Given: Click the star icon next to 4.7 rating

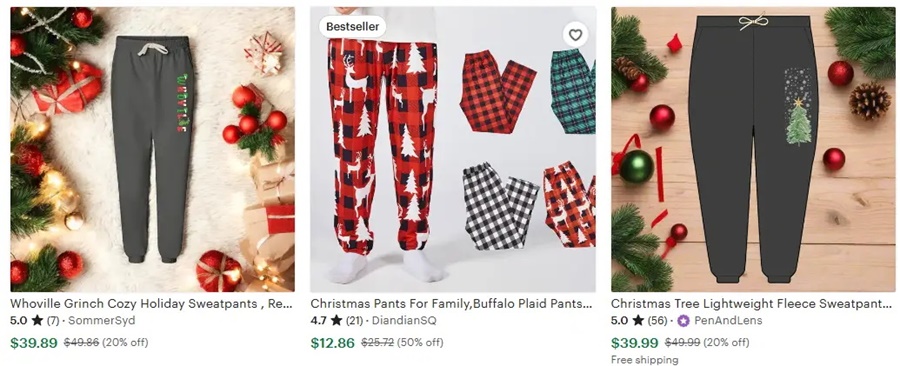Looking at the screenshot, I should click(x=336, y=321).
